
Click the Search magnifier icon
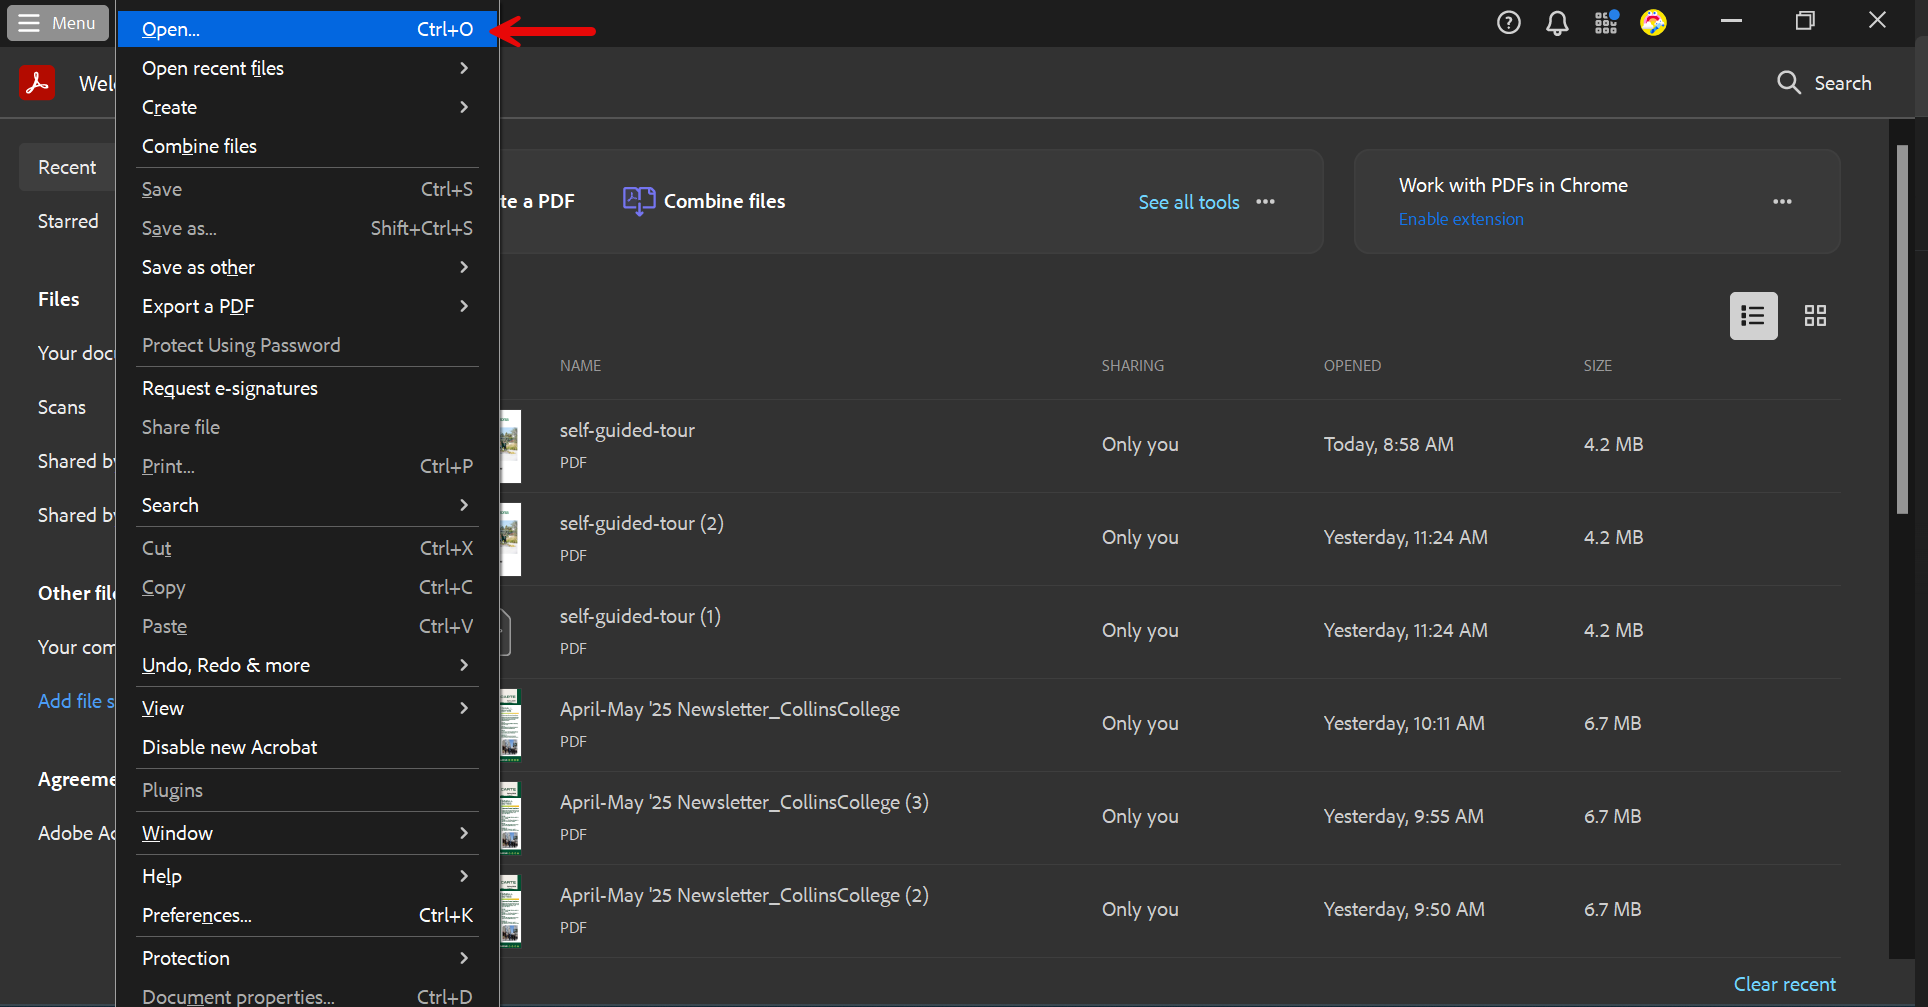pyautogui.click(x=1788, y=83)
